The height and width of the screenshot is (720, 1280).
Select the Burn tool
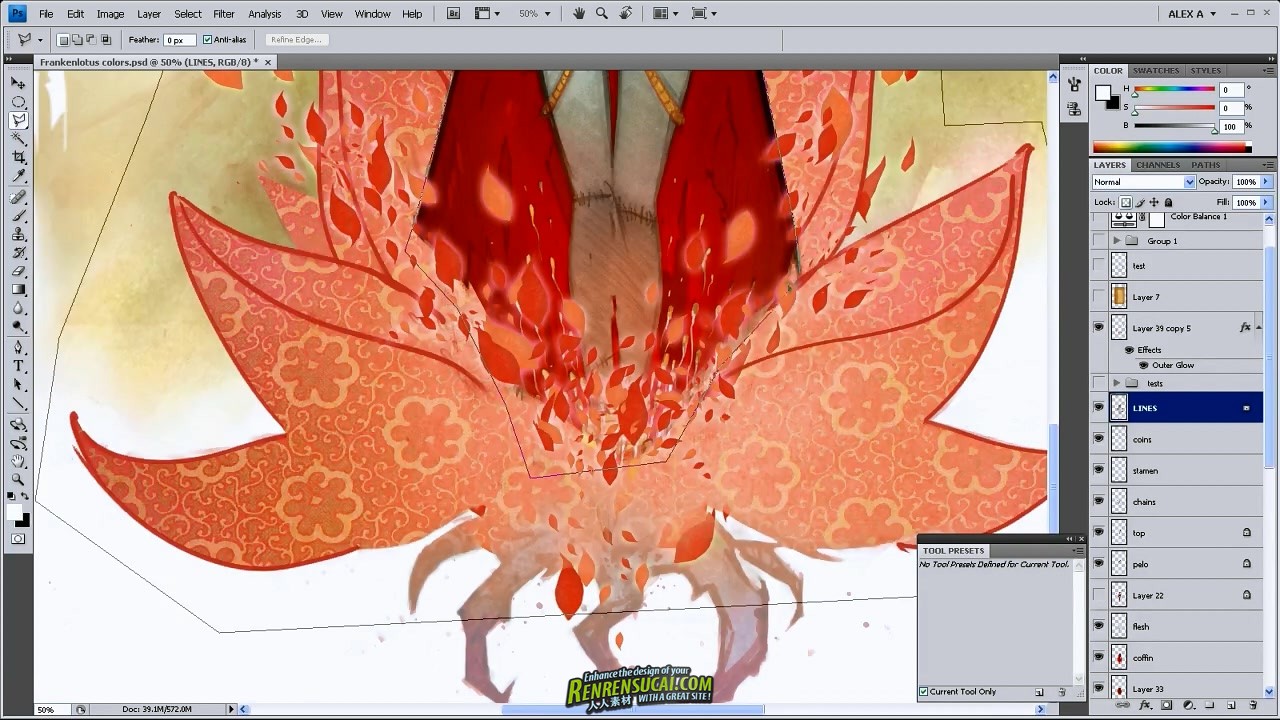18,327
